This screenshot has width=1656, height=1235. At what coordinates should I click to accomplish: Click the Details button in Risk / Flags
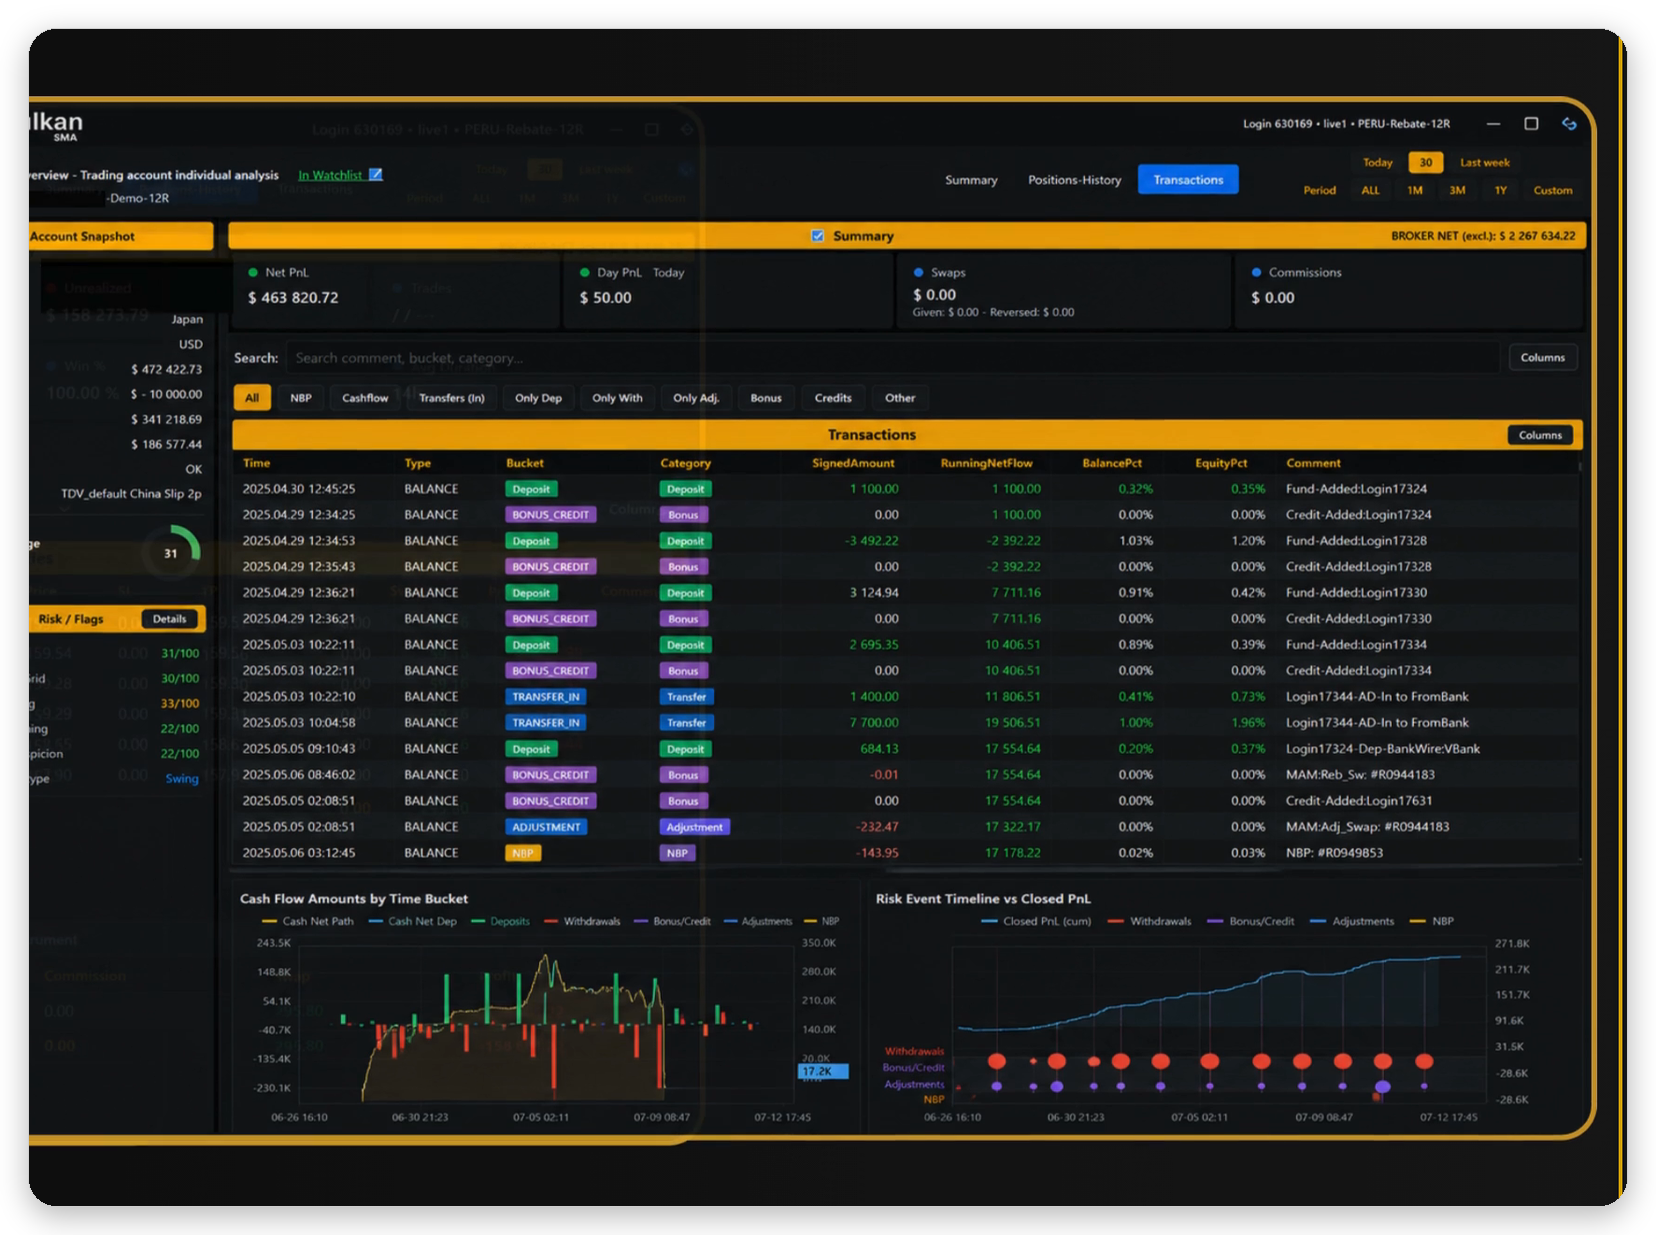pos(170,619)
